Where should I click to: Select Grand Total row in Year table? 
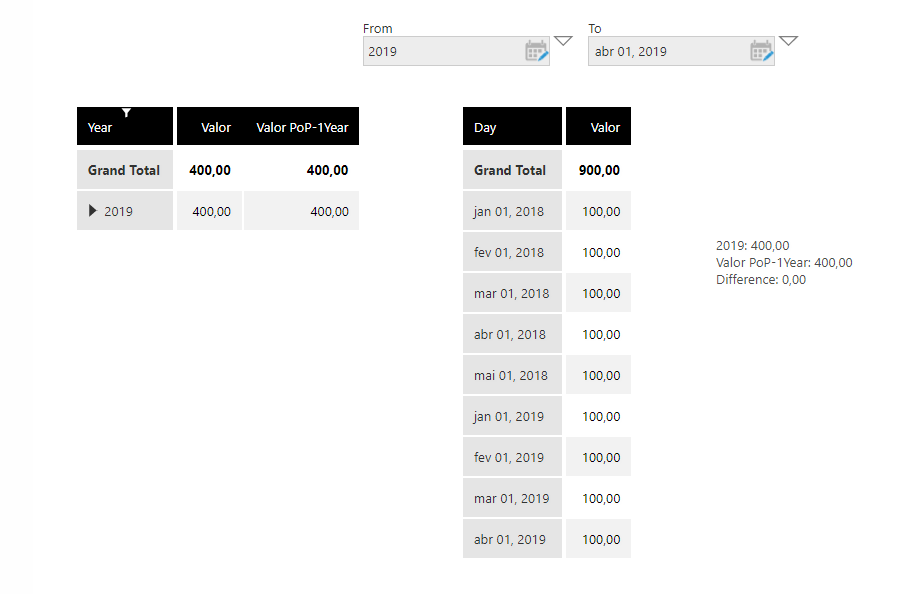218,170
